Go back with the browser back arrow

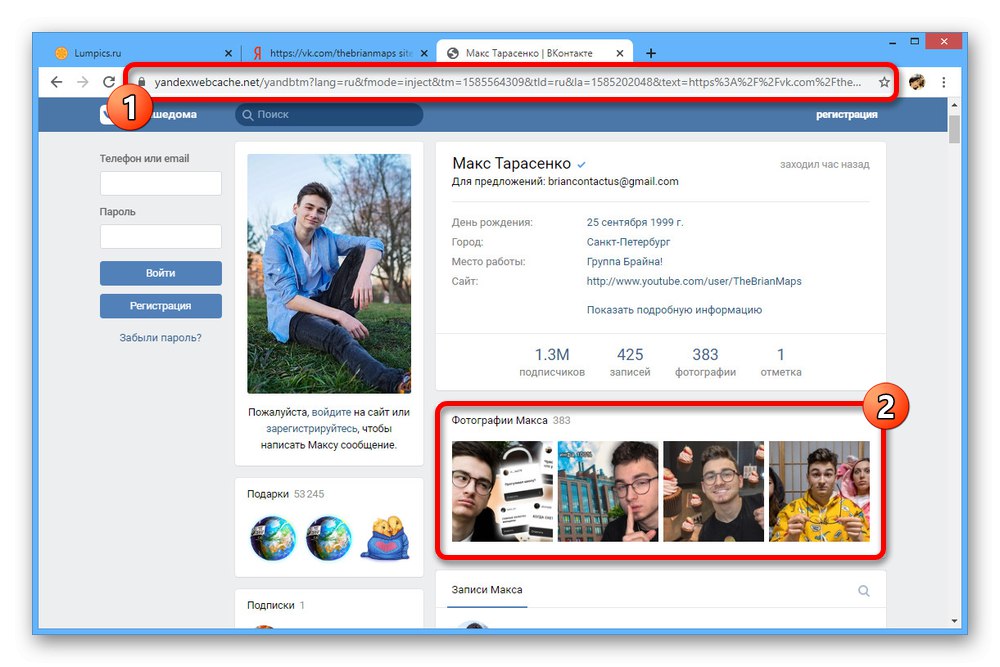click(57, 82)
